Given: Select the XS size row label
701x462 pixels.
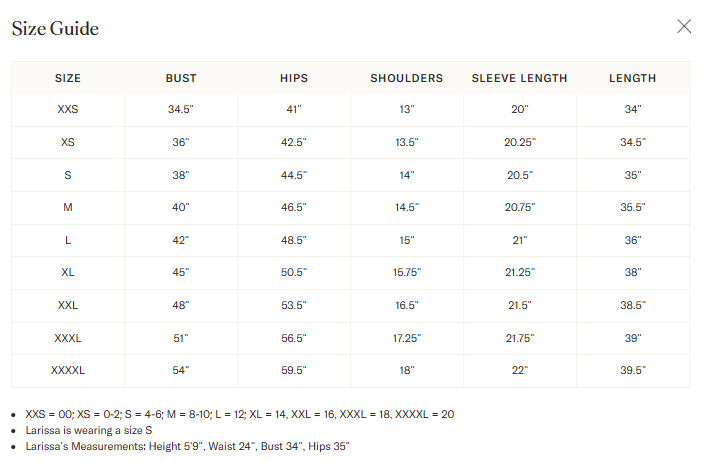Looking at the screenshot, I should click(68, 142).
